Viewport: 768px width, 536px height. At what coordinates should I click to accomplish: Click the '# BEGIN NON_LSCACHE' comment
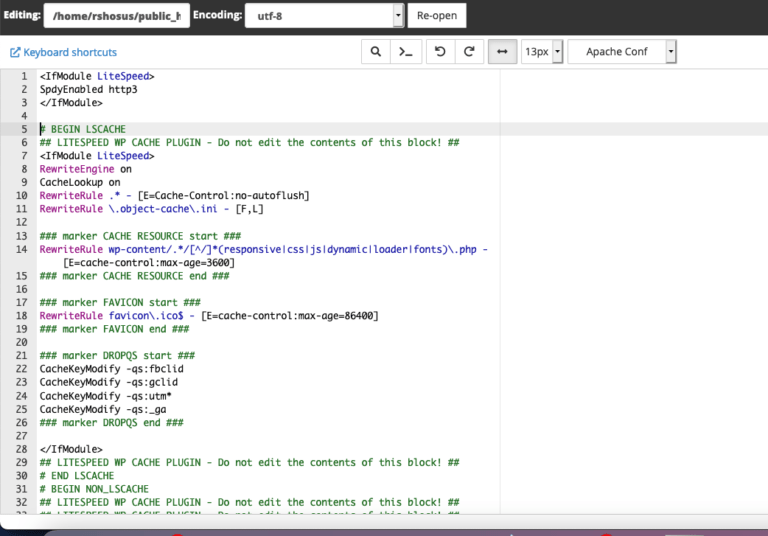(94, 489)
